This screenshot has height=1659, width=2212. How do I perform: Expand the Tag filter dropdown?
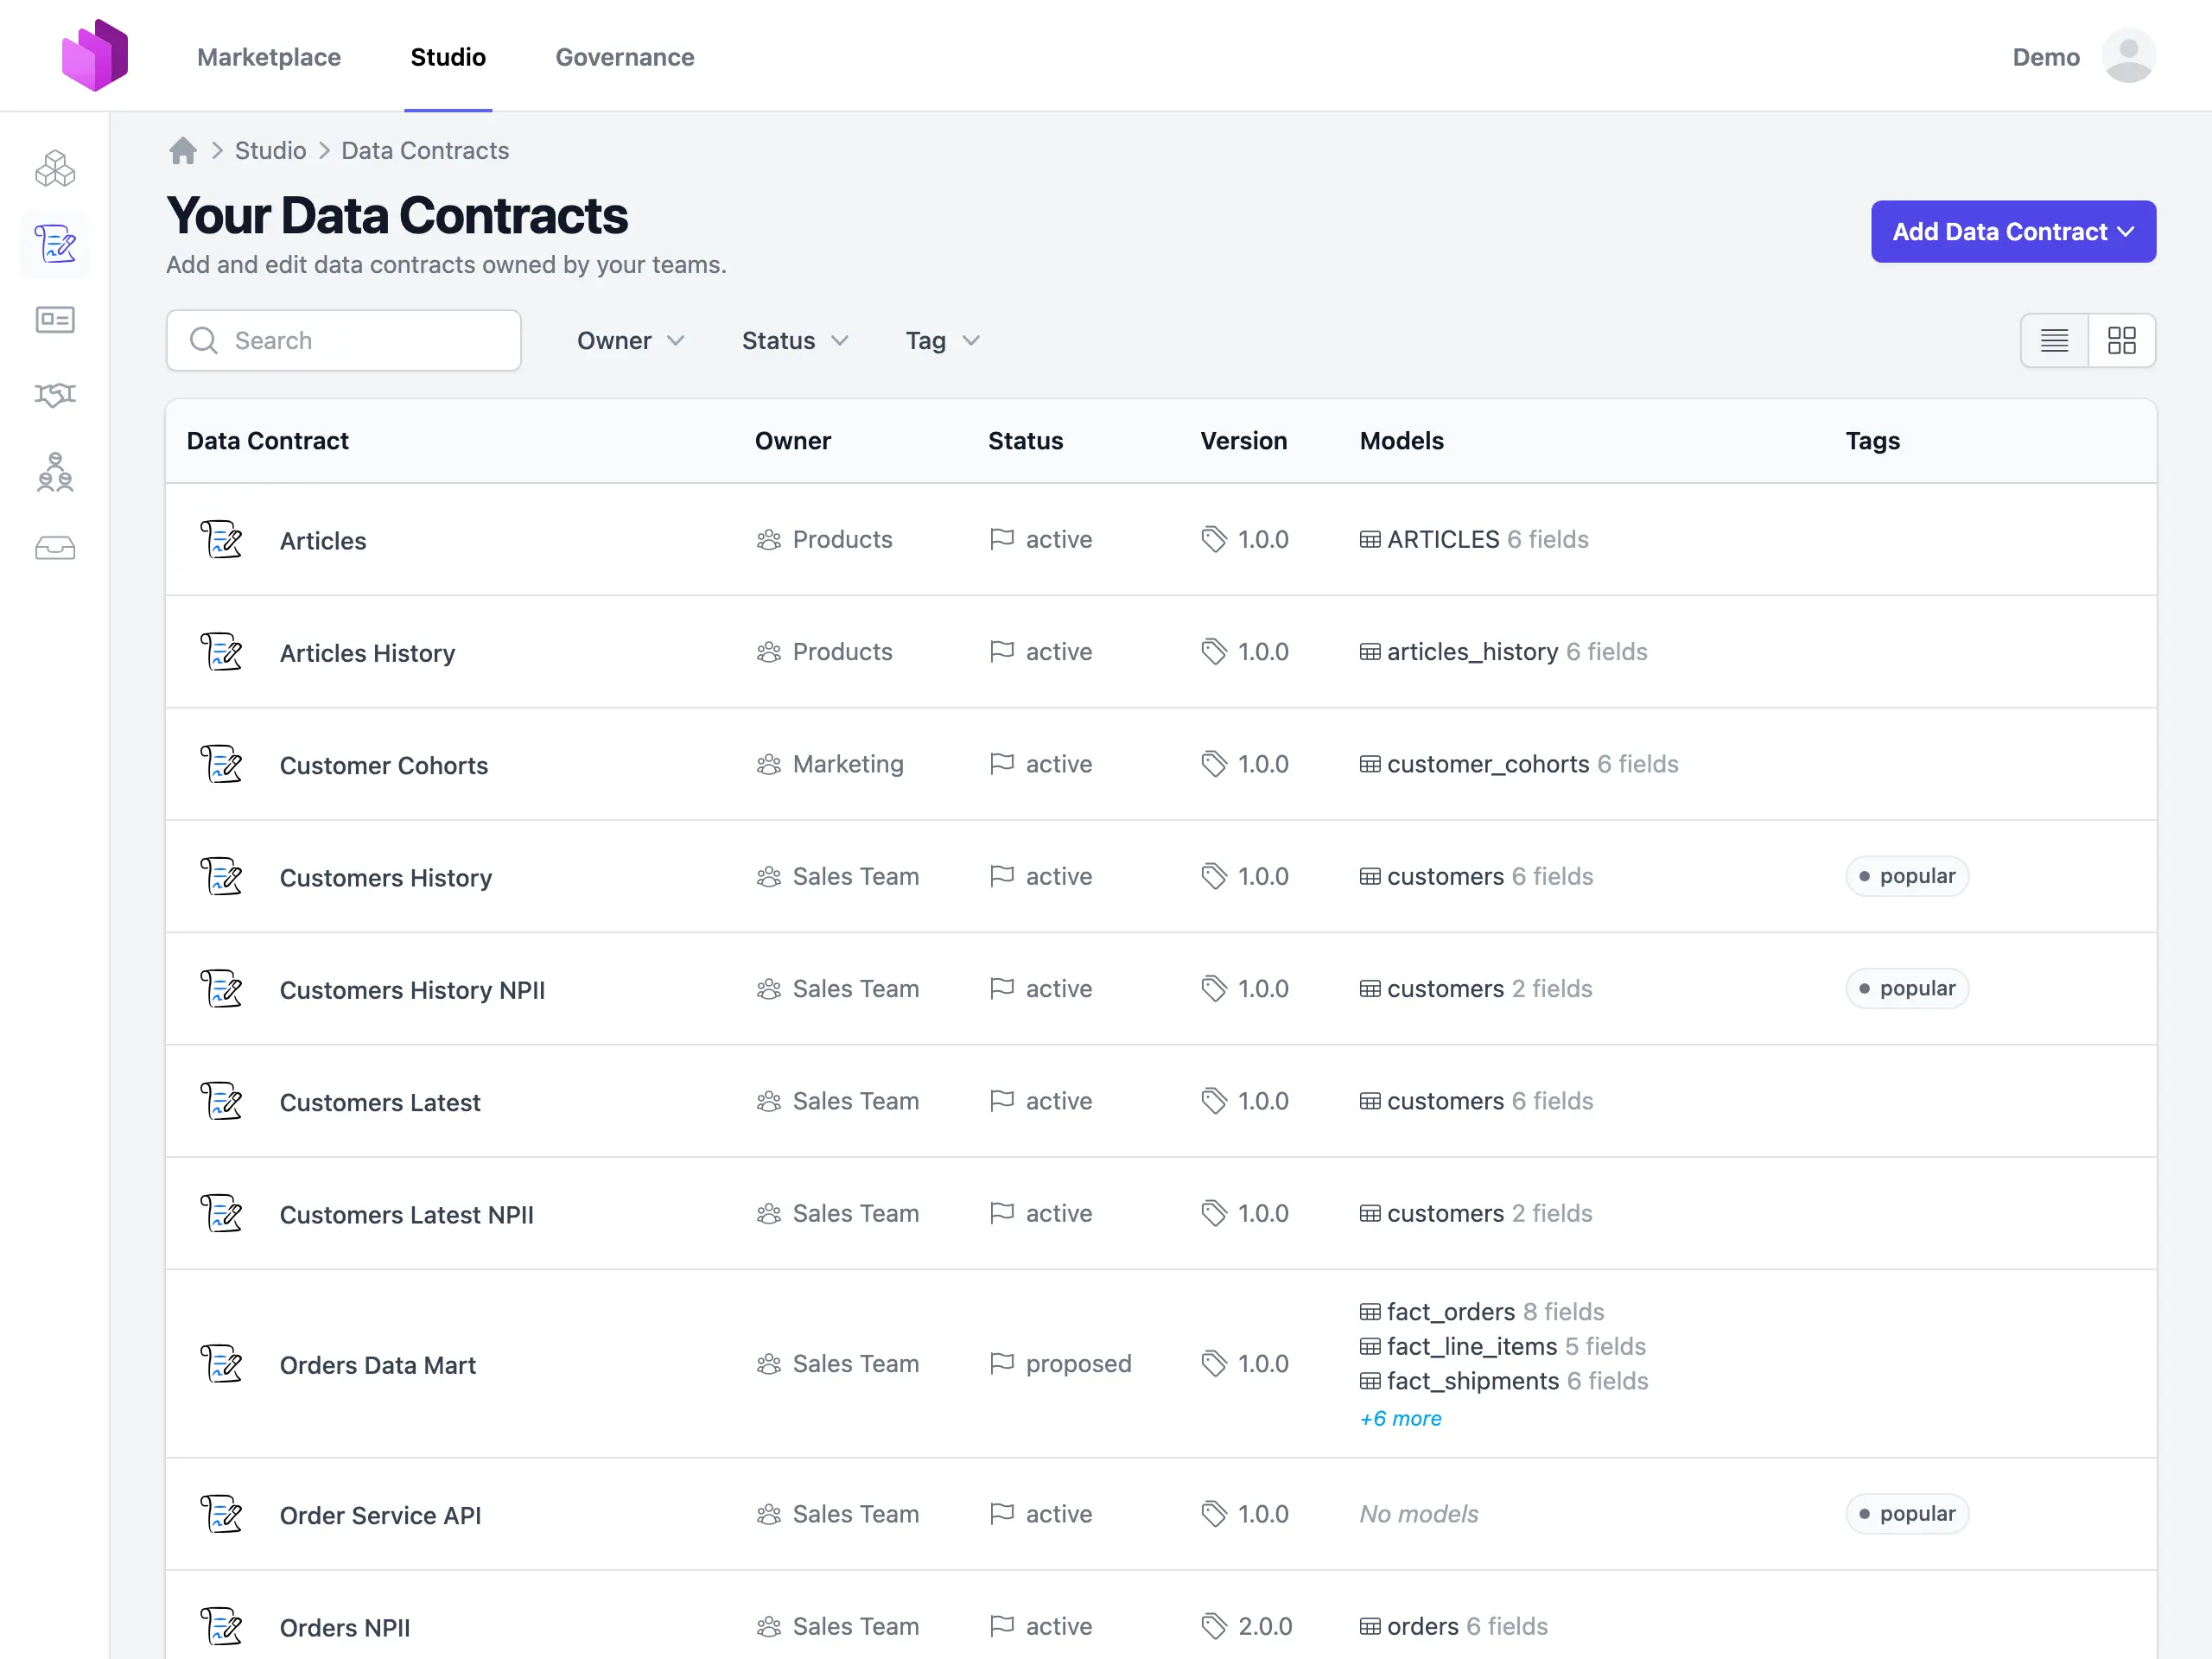pos(941,341)
